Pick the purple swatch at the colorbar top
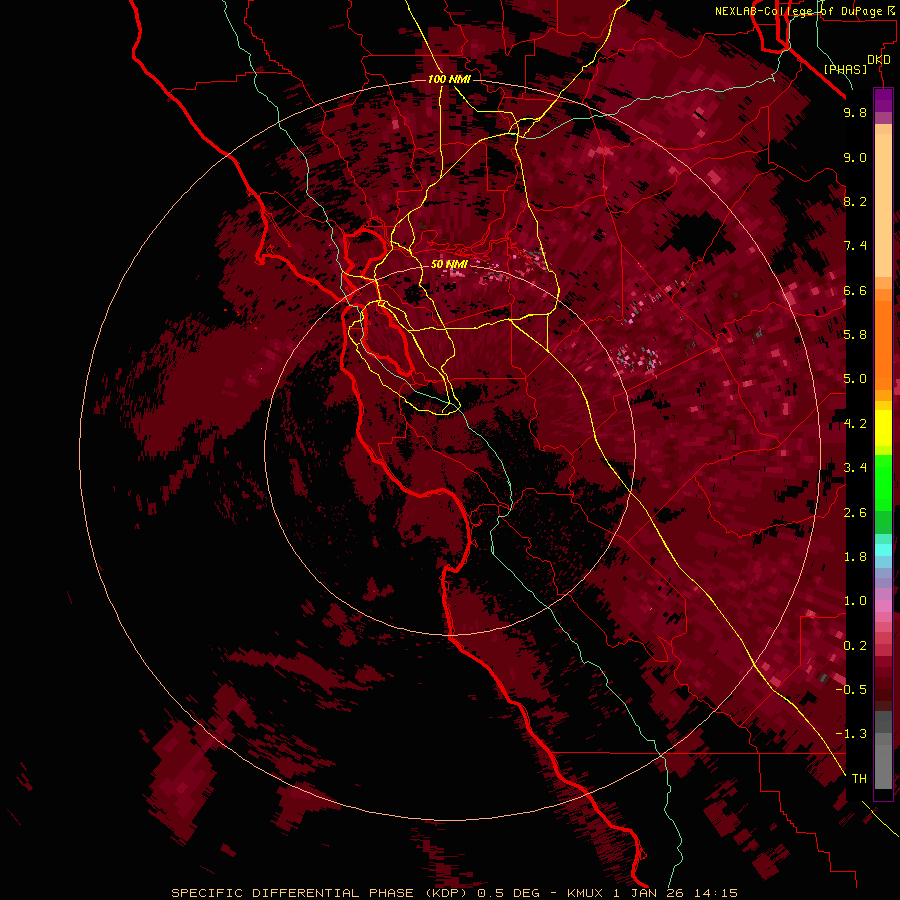Screen dimensions: 900x900 coord(883,100)
